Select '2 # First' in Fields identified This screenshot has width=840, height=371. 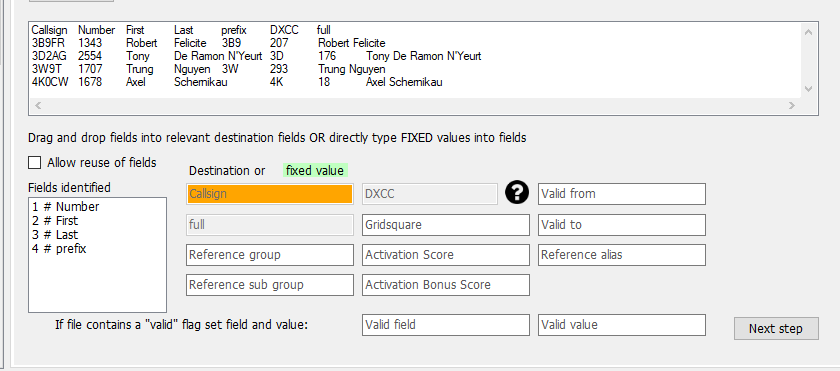click(x=55, y=221)
